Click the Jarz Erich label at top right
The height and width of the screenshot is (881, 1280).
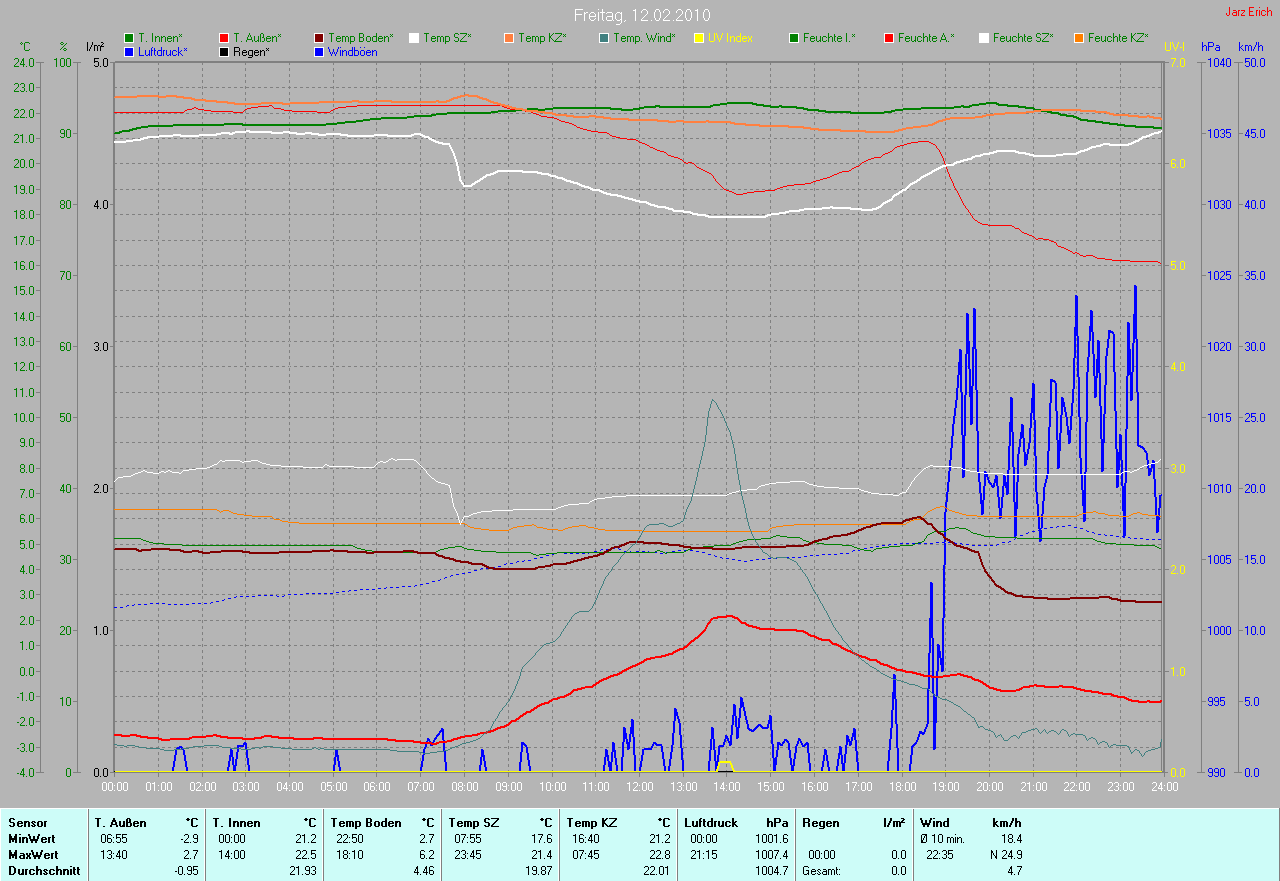pyautogui.click(x=1249, y=12)
